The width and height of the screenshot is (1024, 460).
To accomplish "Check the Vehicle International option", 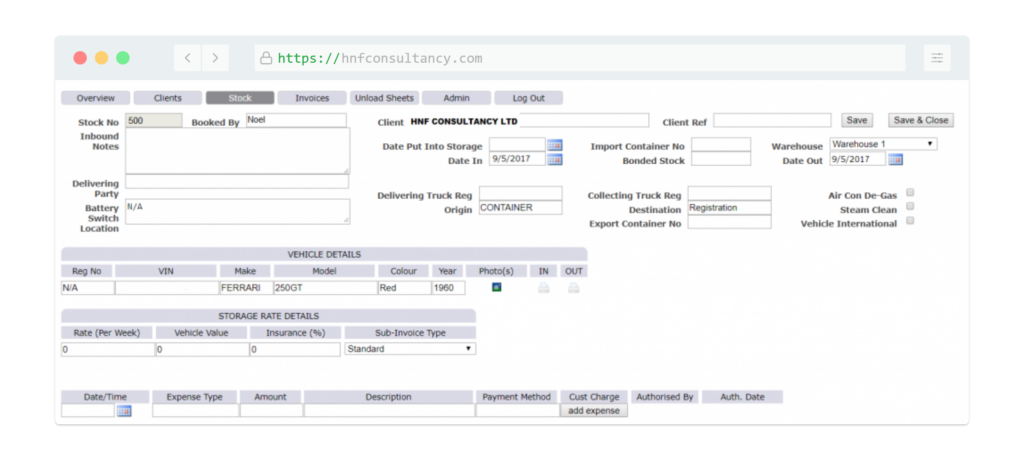I will pyautogui.click(x=910, y=221).
